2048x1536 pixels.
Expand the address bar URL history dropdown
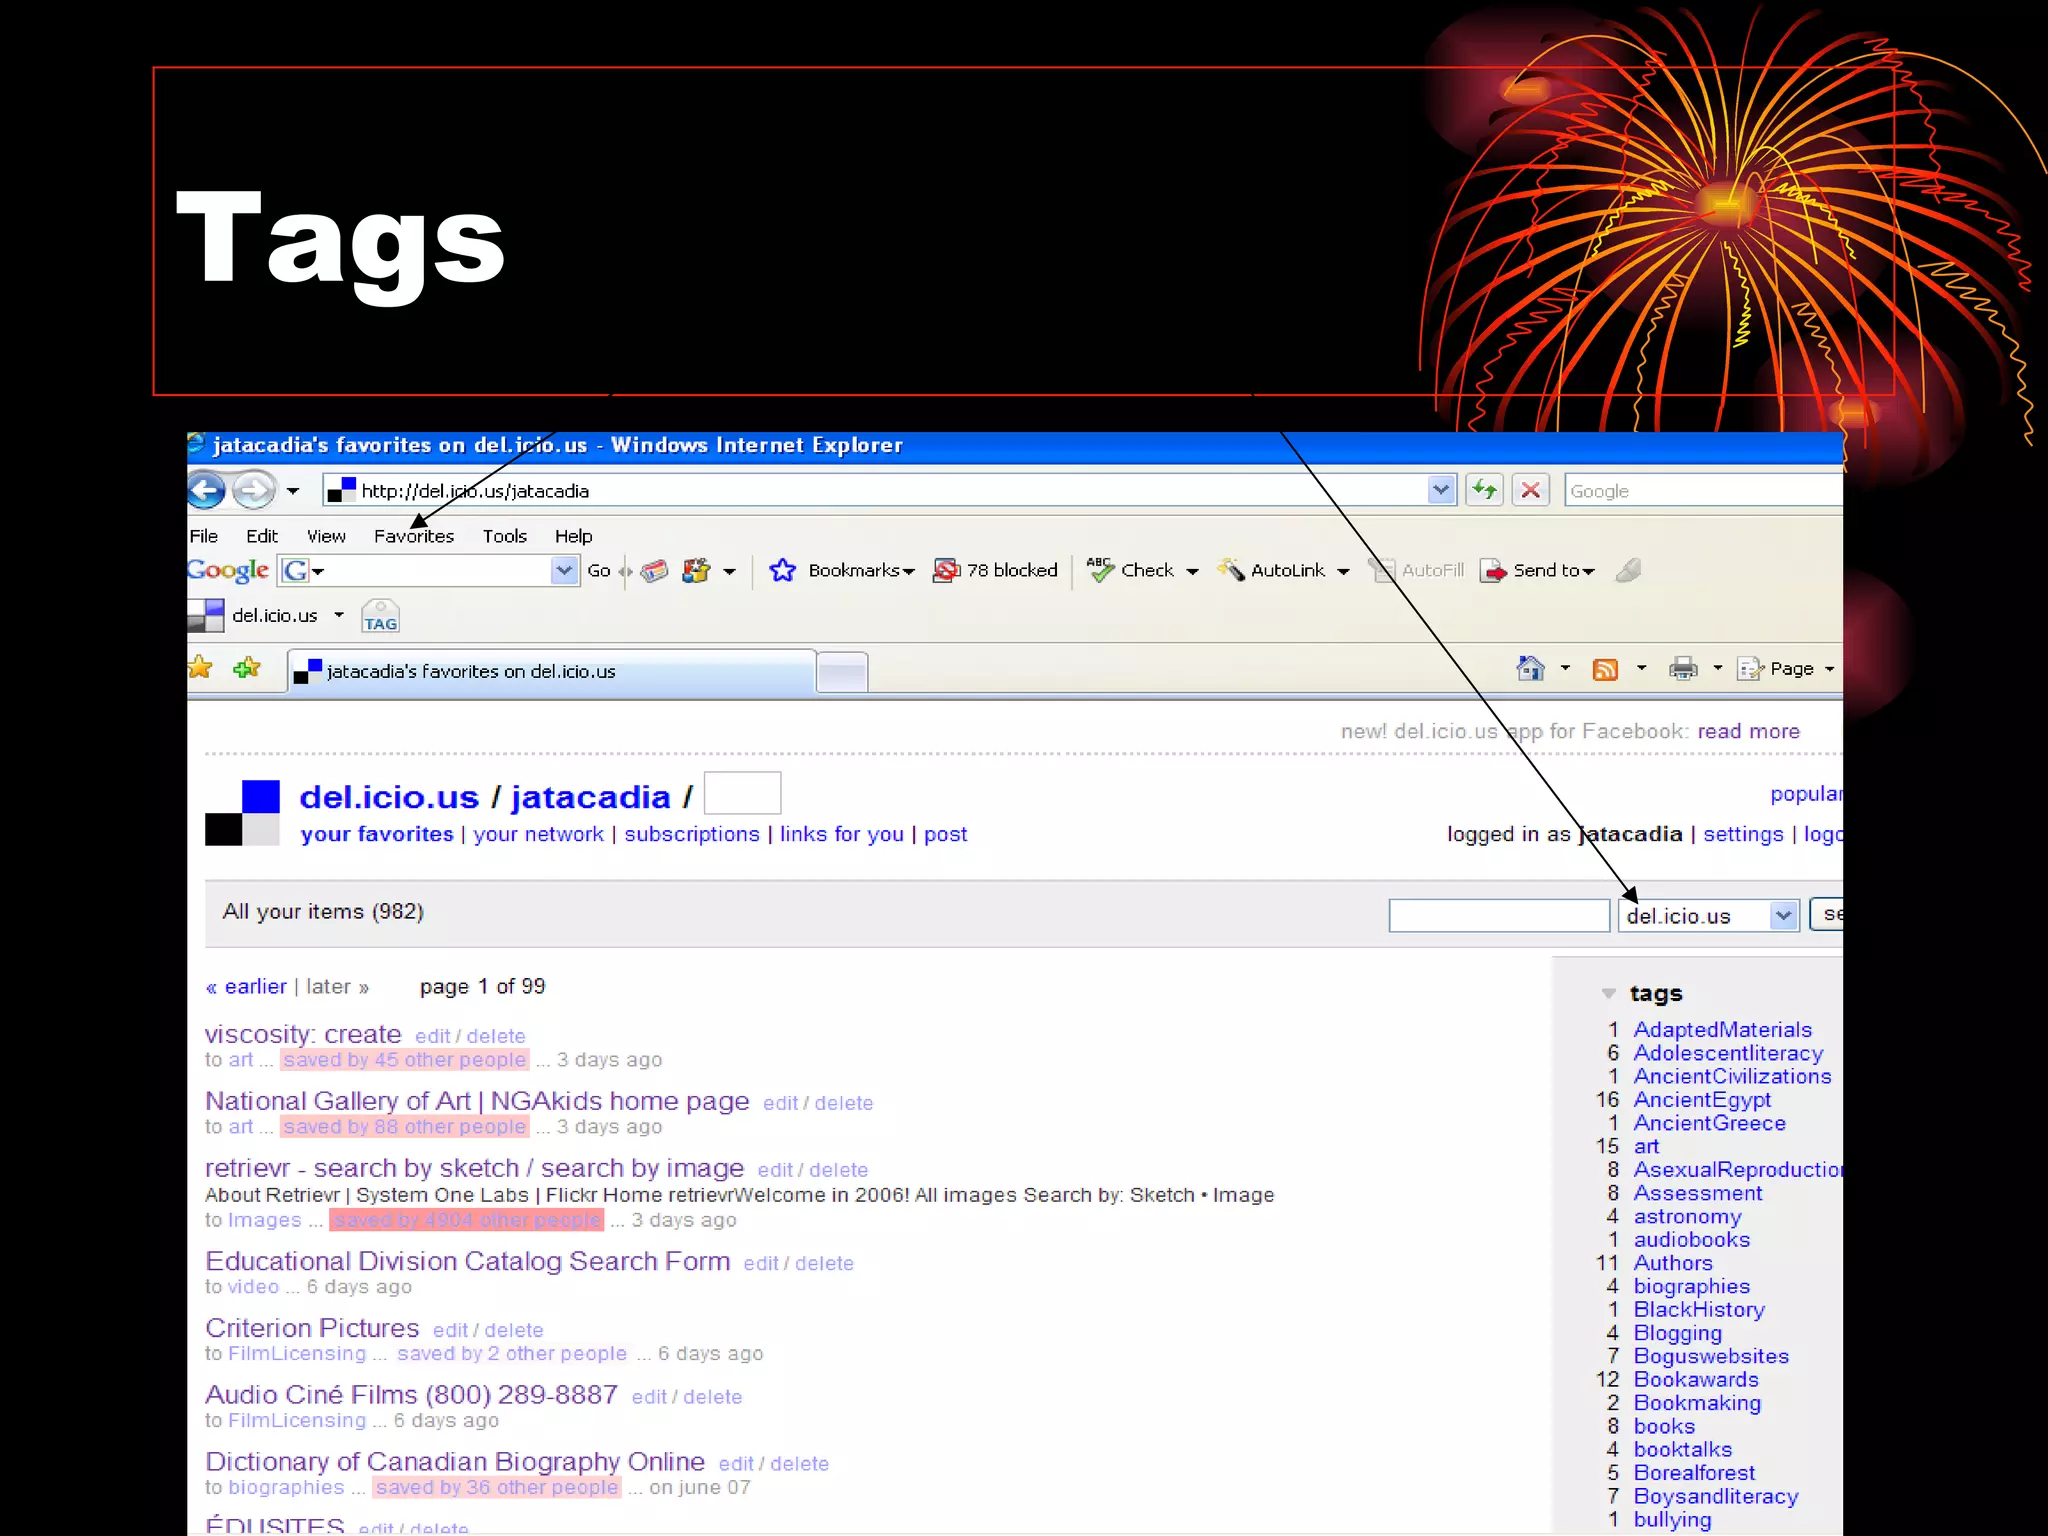[1440, 490]
